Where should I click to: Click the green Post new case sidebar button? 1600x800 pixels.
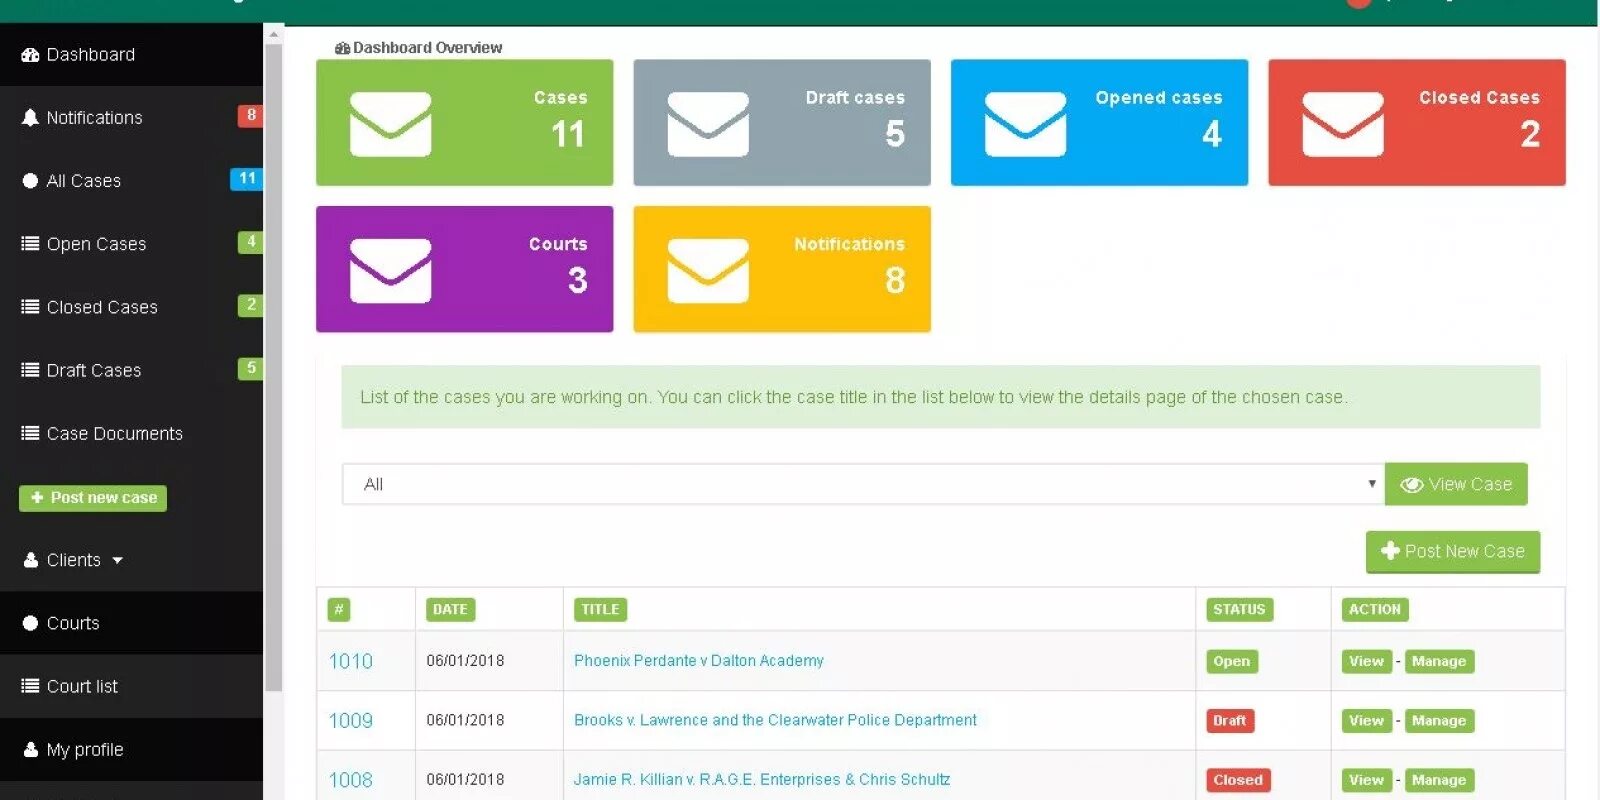coord(93,498)
